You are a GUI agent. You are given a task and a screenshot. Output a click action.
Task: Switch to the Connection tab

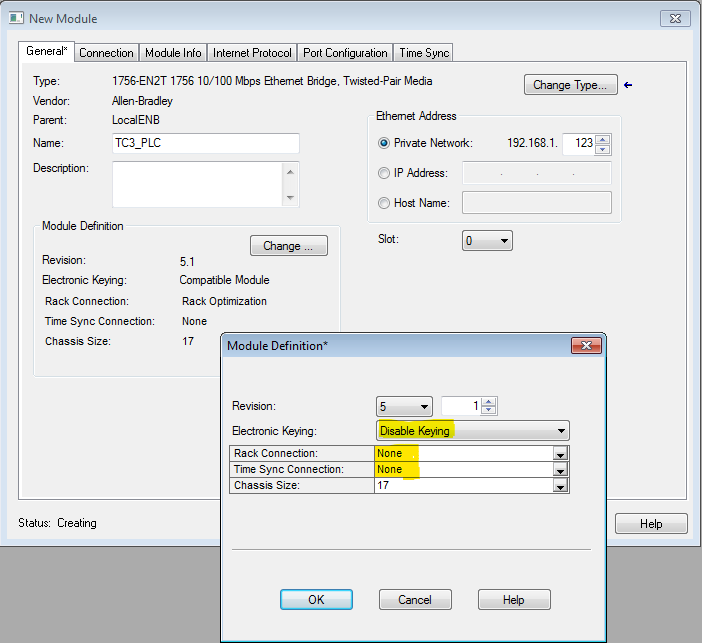(x=106, y=53)
